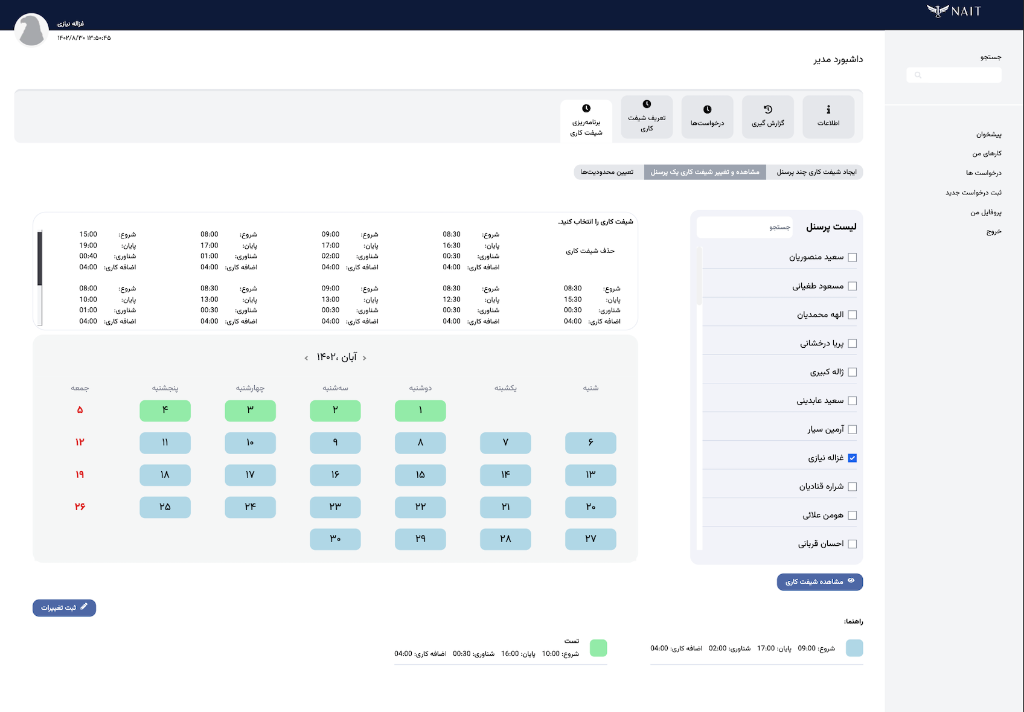Image resolution: width=1024 pixels, height=712 pixels.
Task: Click the clock icon on تعریف شیفت کاری tab
Action: (647, 104)
